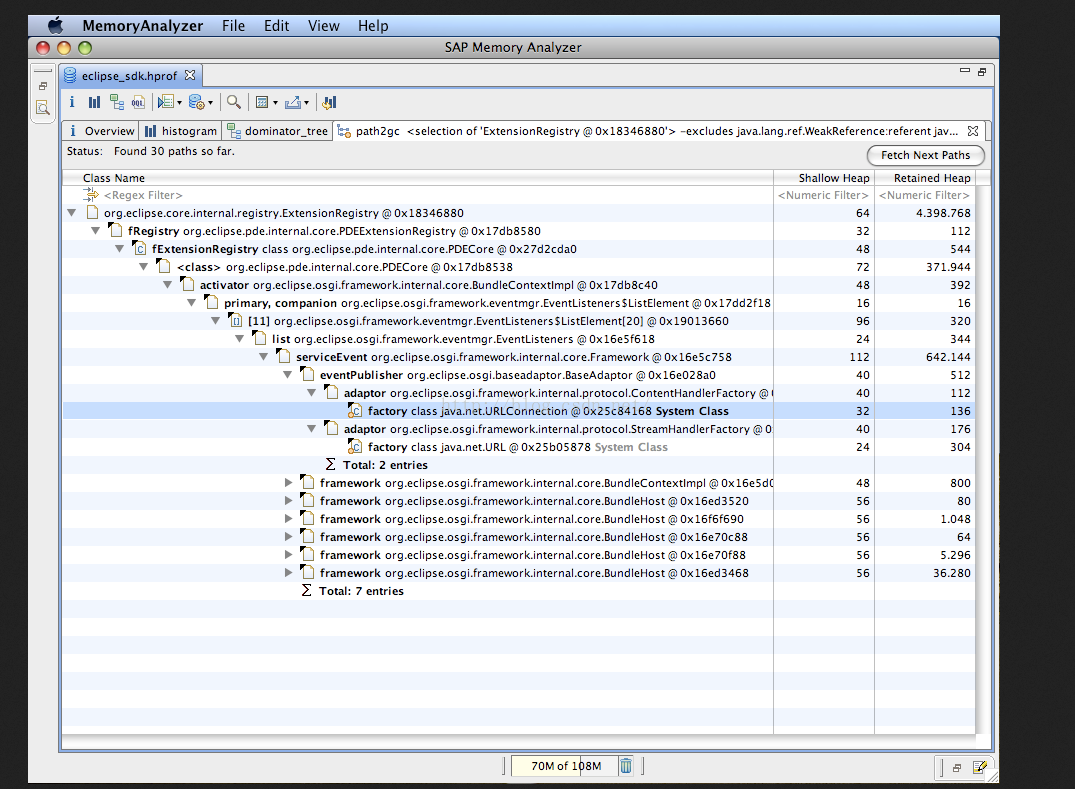
Task: Click the compare heap dumps toolbar icon
Action: [x=330, y=102]
